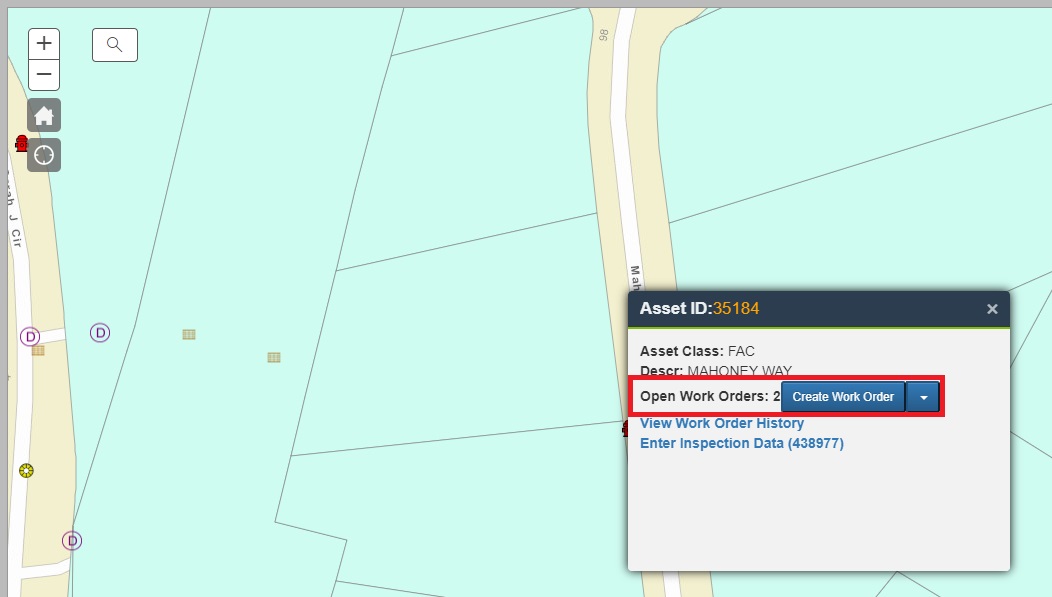
Task: Click the purple D marker at bottom left
Action: pyautogui.click(x=71, y=541)
